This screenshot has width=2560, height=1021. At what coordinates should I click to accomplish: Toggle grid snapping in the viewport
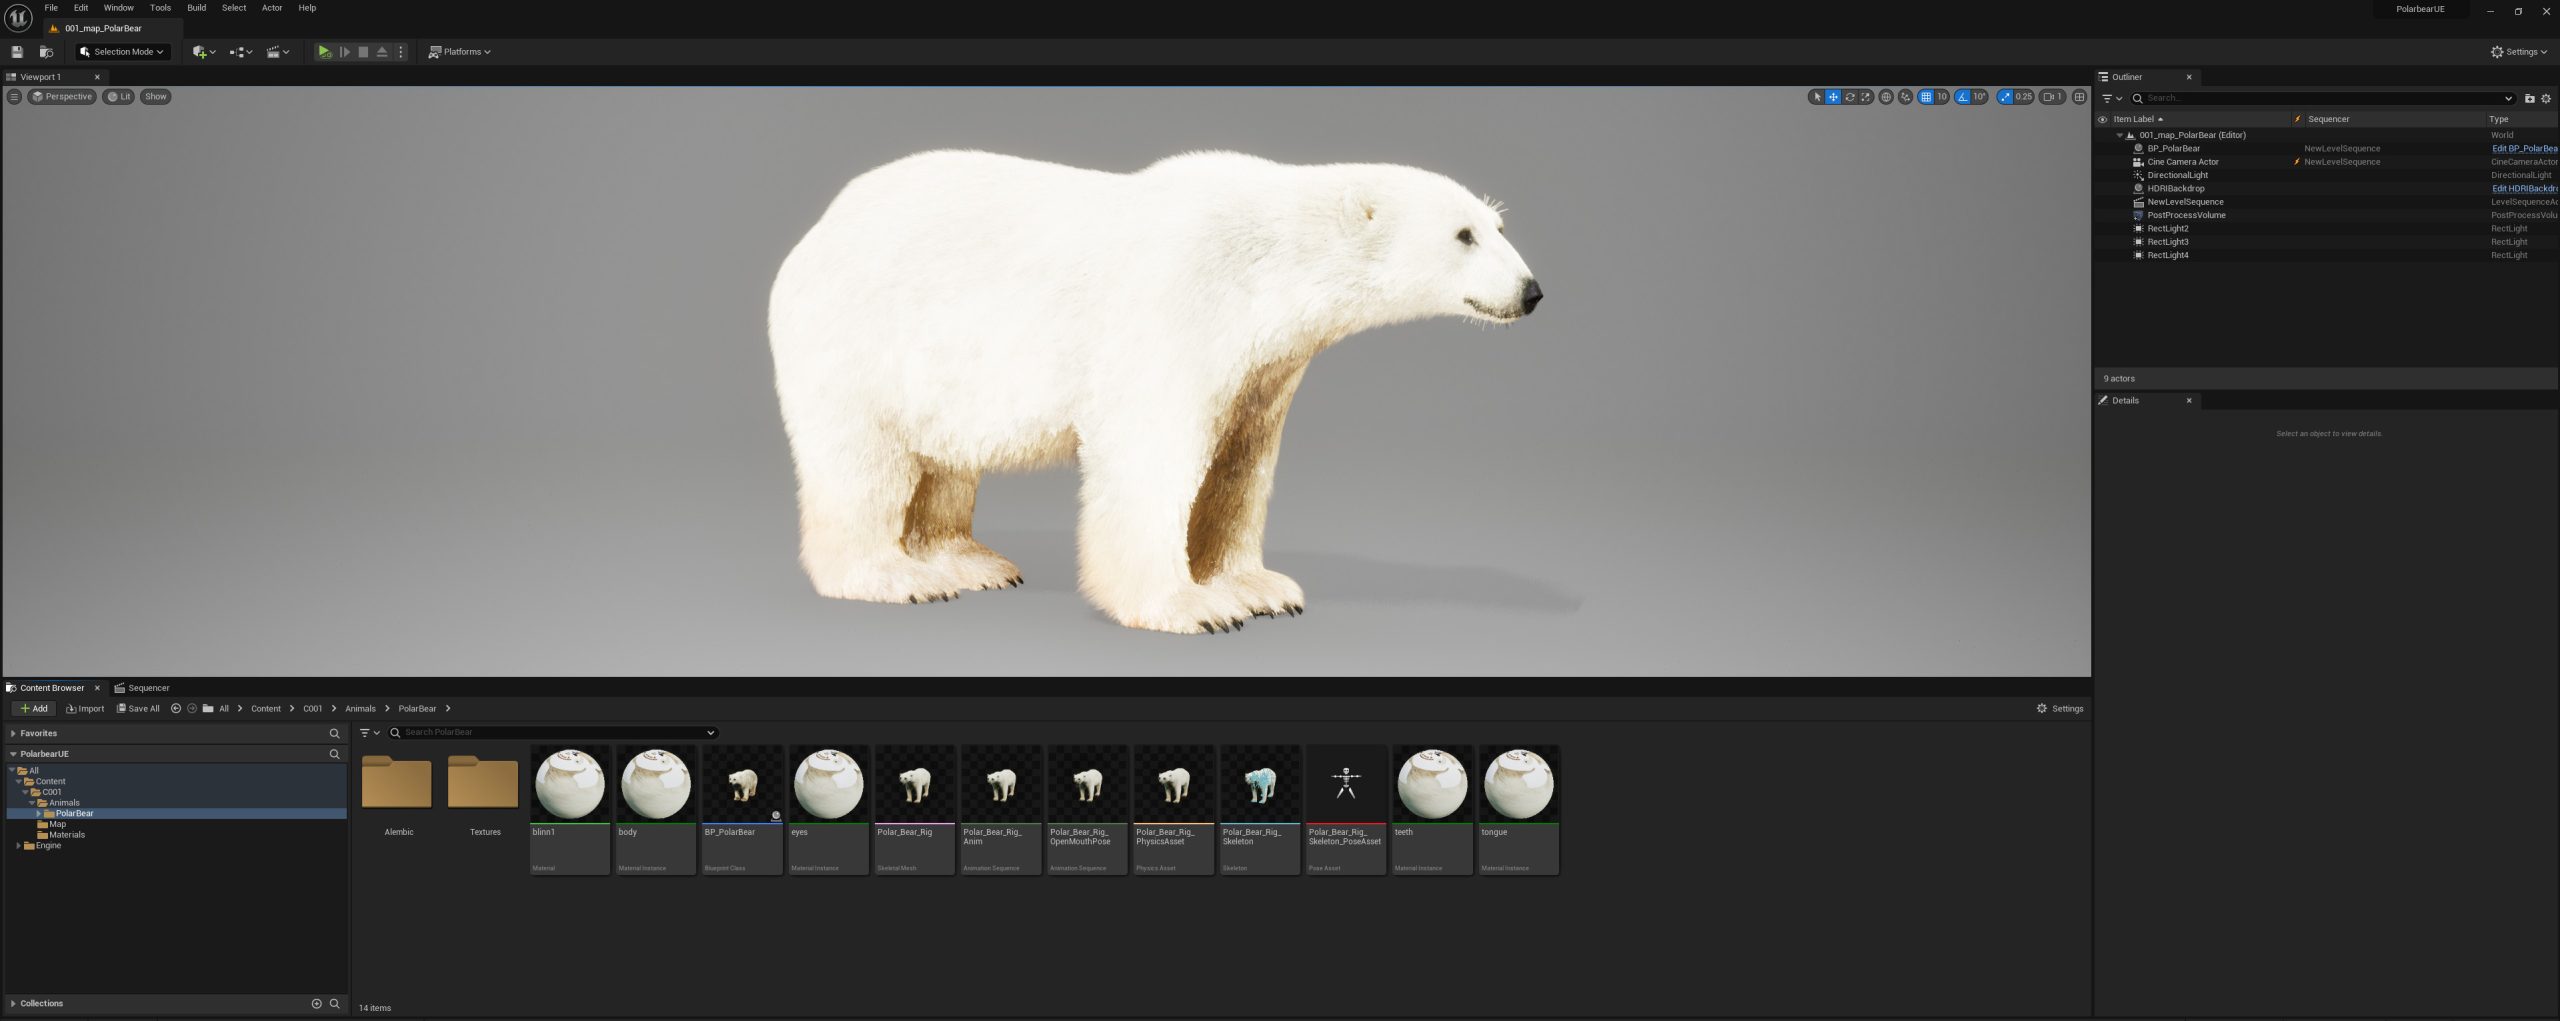[x=1925, y=97]
